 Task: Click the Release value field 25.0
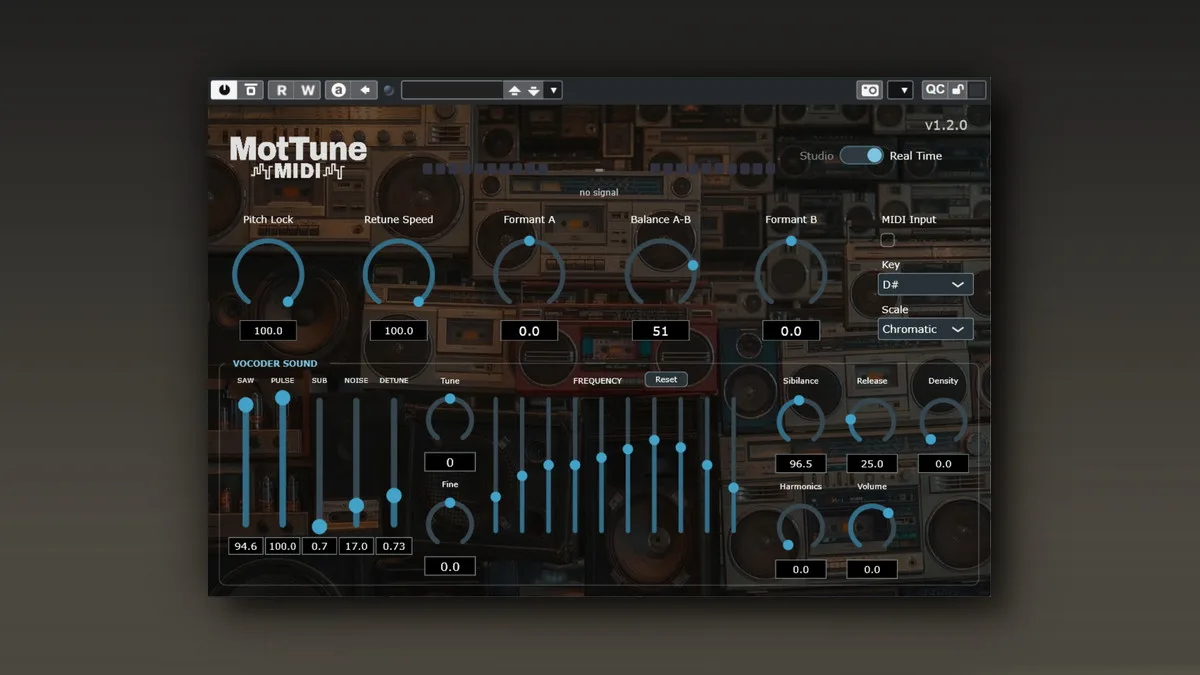click(872, 463)
